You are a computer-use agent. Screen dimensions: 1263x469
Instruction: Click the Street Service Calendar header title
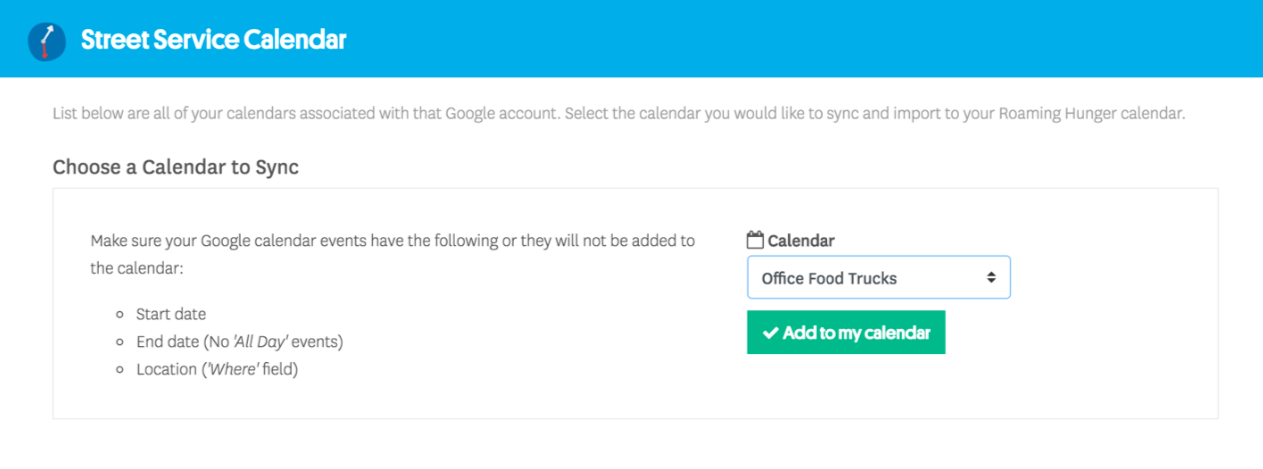(x=213, y=40)
